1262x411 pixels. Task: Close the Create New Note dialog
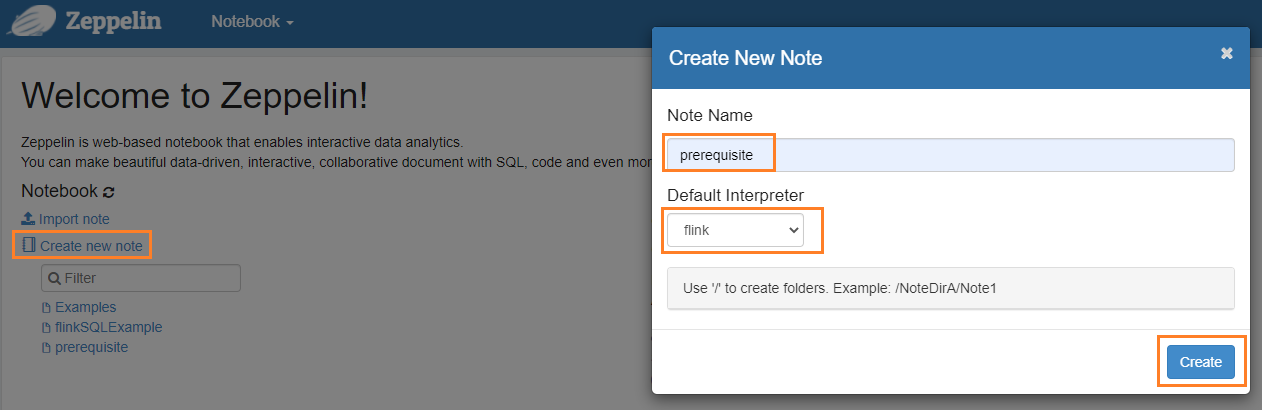[1227, 54]
